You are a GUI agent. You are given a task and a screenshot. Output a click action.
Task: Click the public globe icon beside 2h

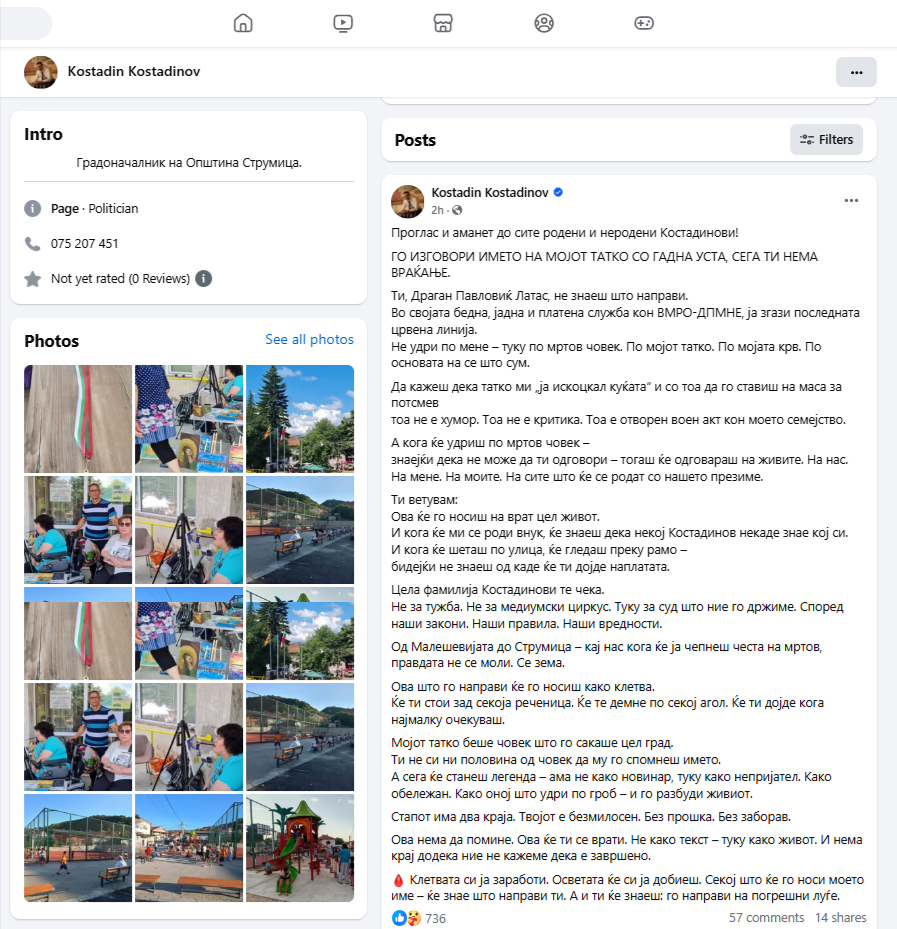(457, 210)
